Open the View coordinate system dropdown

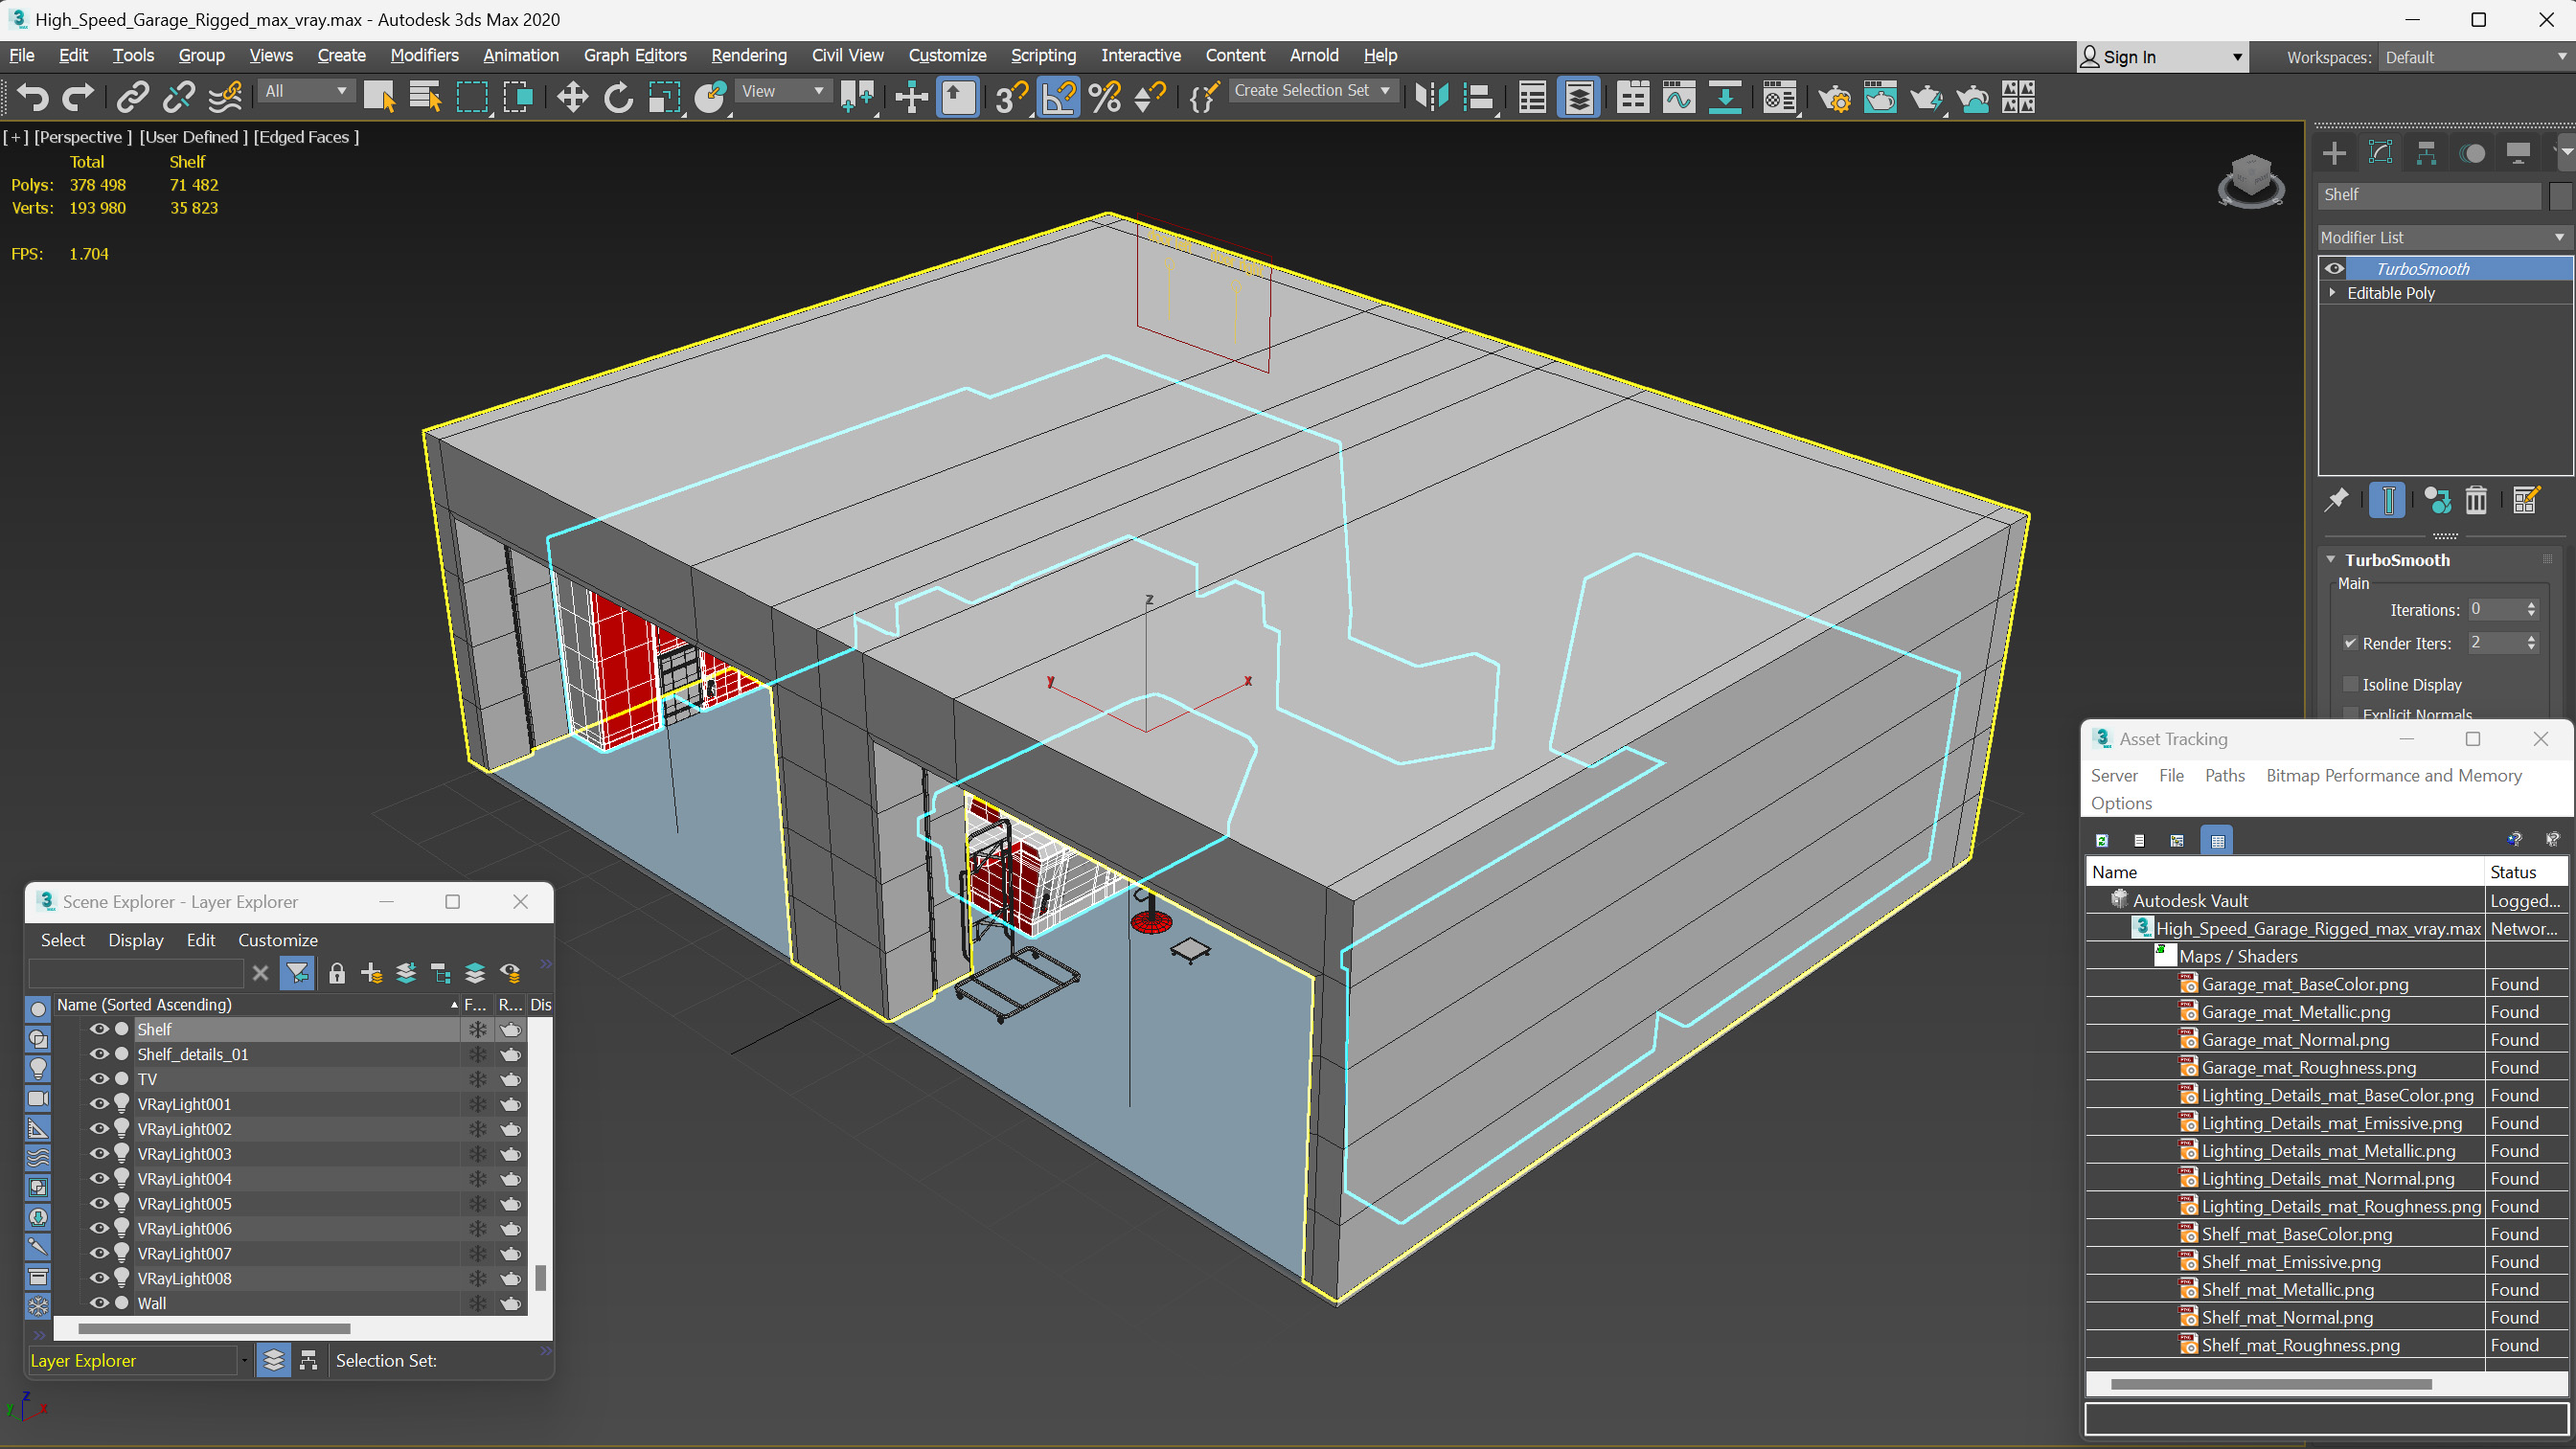point(783,91)
